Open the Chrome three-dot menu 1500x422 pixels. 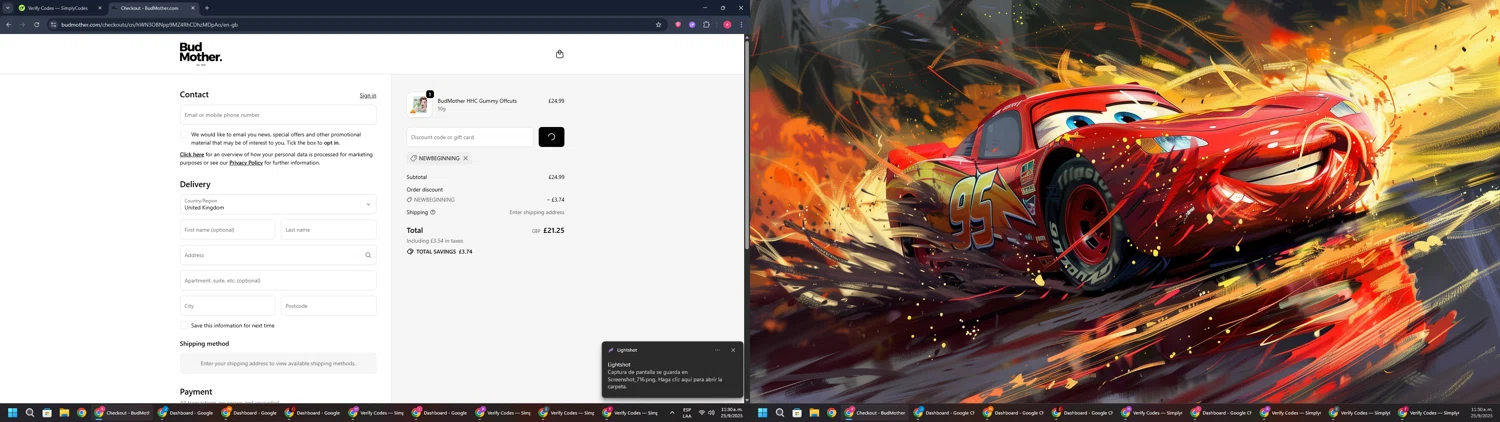(741, 24)
